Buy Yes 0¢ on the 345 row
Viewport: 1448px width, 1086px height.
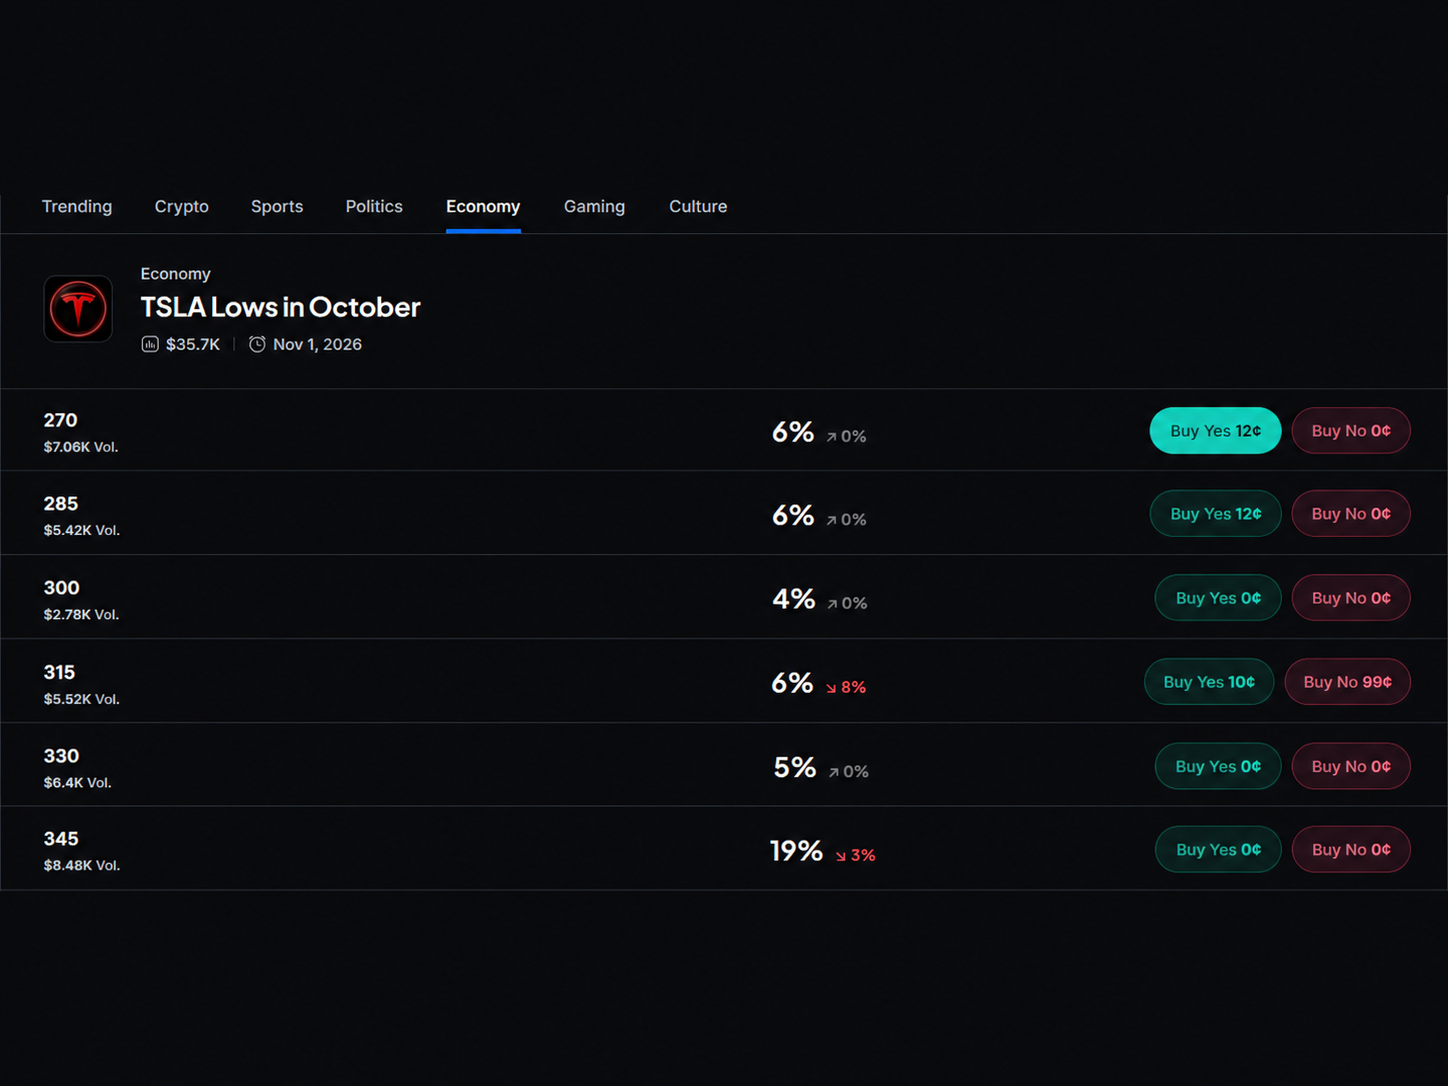coord(1218,849)
